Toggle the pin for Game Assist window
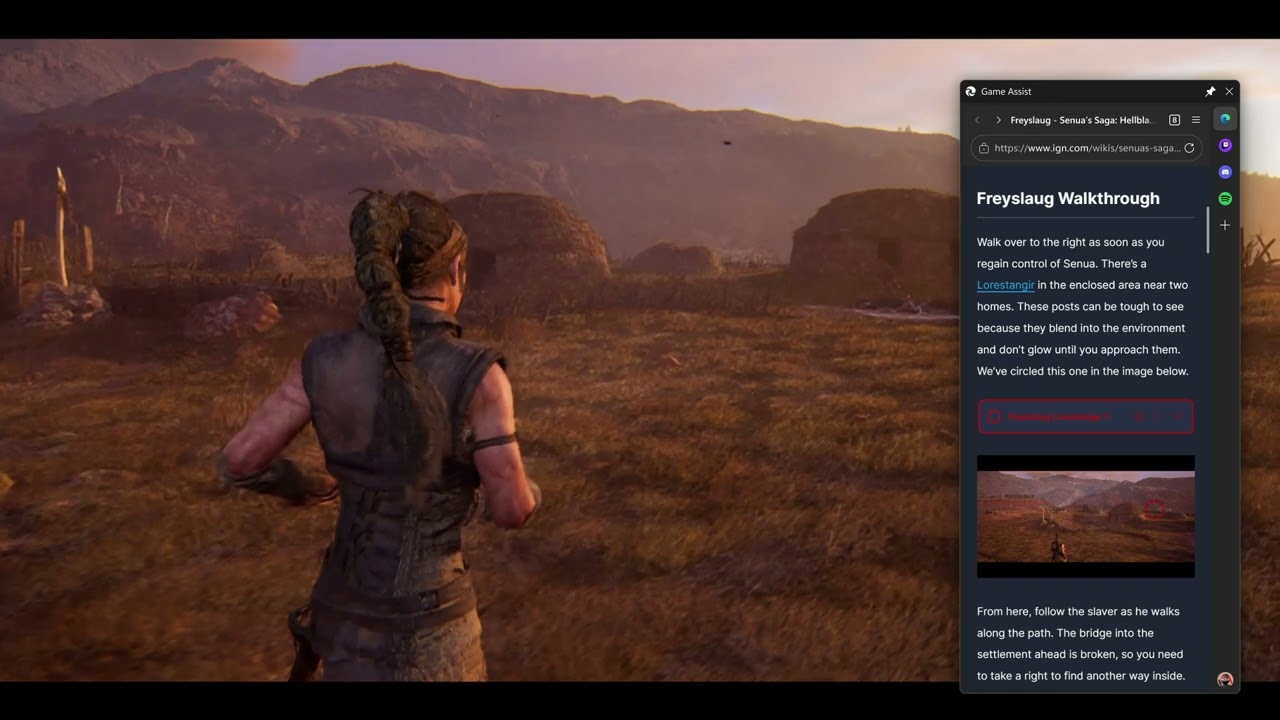This screenshot has width=1280, height=720. click(x=1210, y=91)
